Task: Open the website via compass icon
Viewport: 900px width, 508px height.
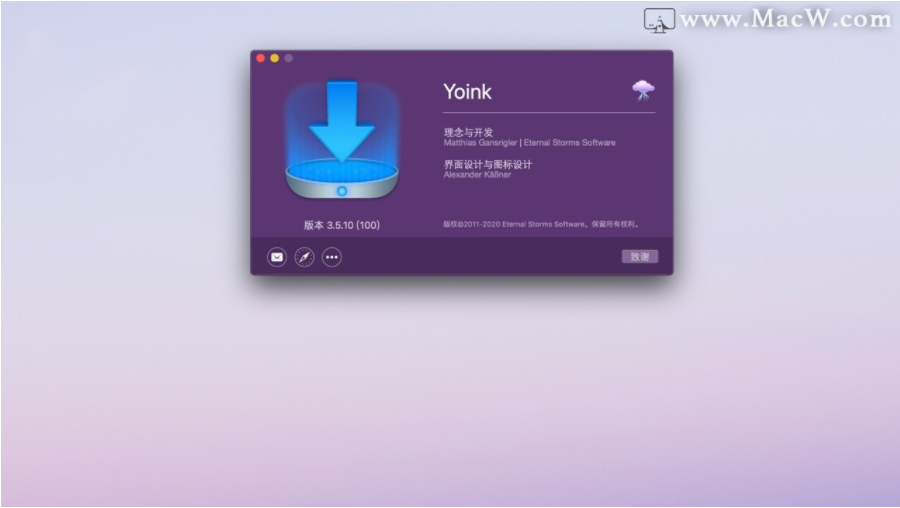Action: (304, 257)
